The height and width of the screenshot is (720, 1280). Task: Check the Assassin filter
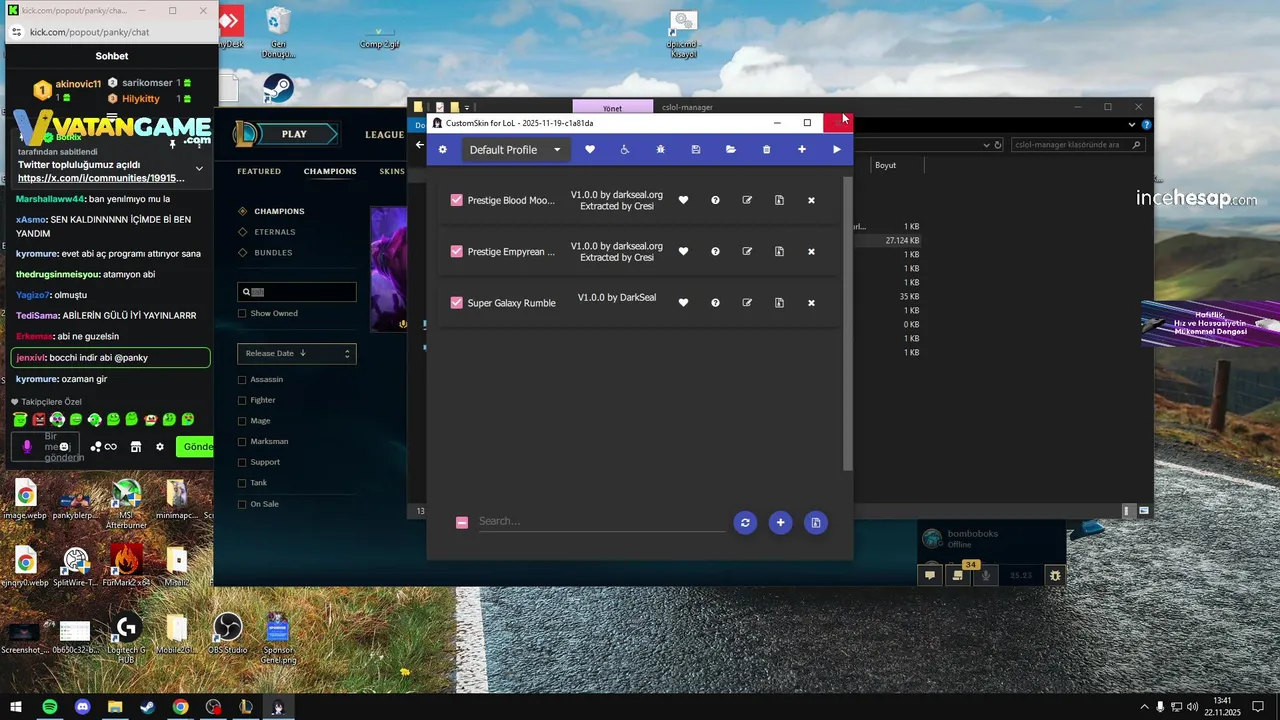tap(242, 379)
